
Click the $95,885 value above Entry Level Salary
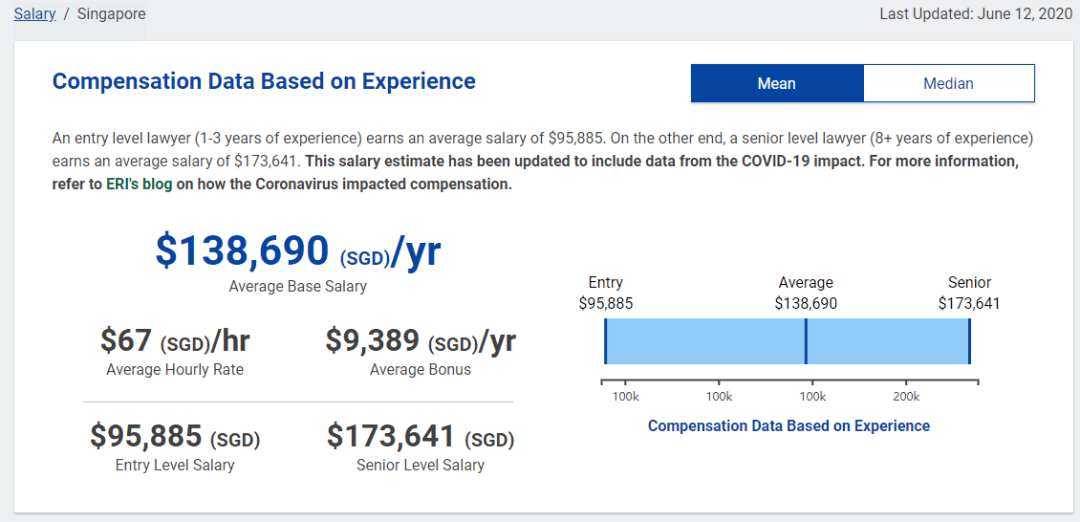click(x=175, y=437)
